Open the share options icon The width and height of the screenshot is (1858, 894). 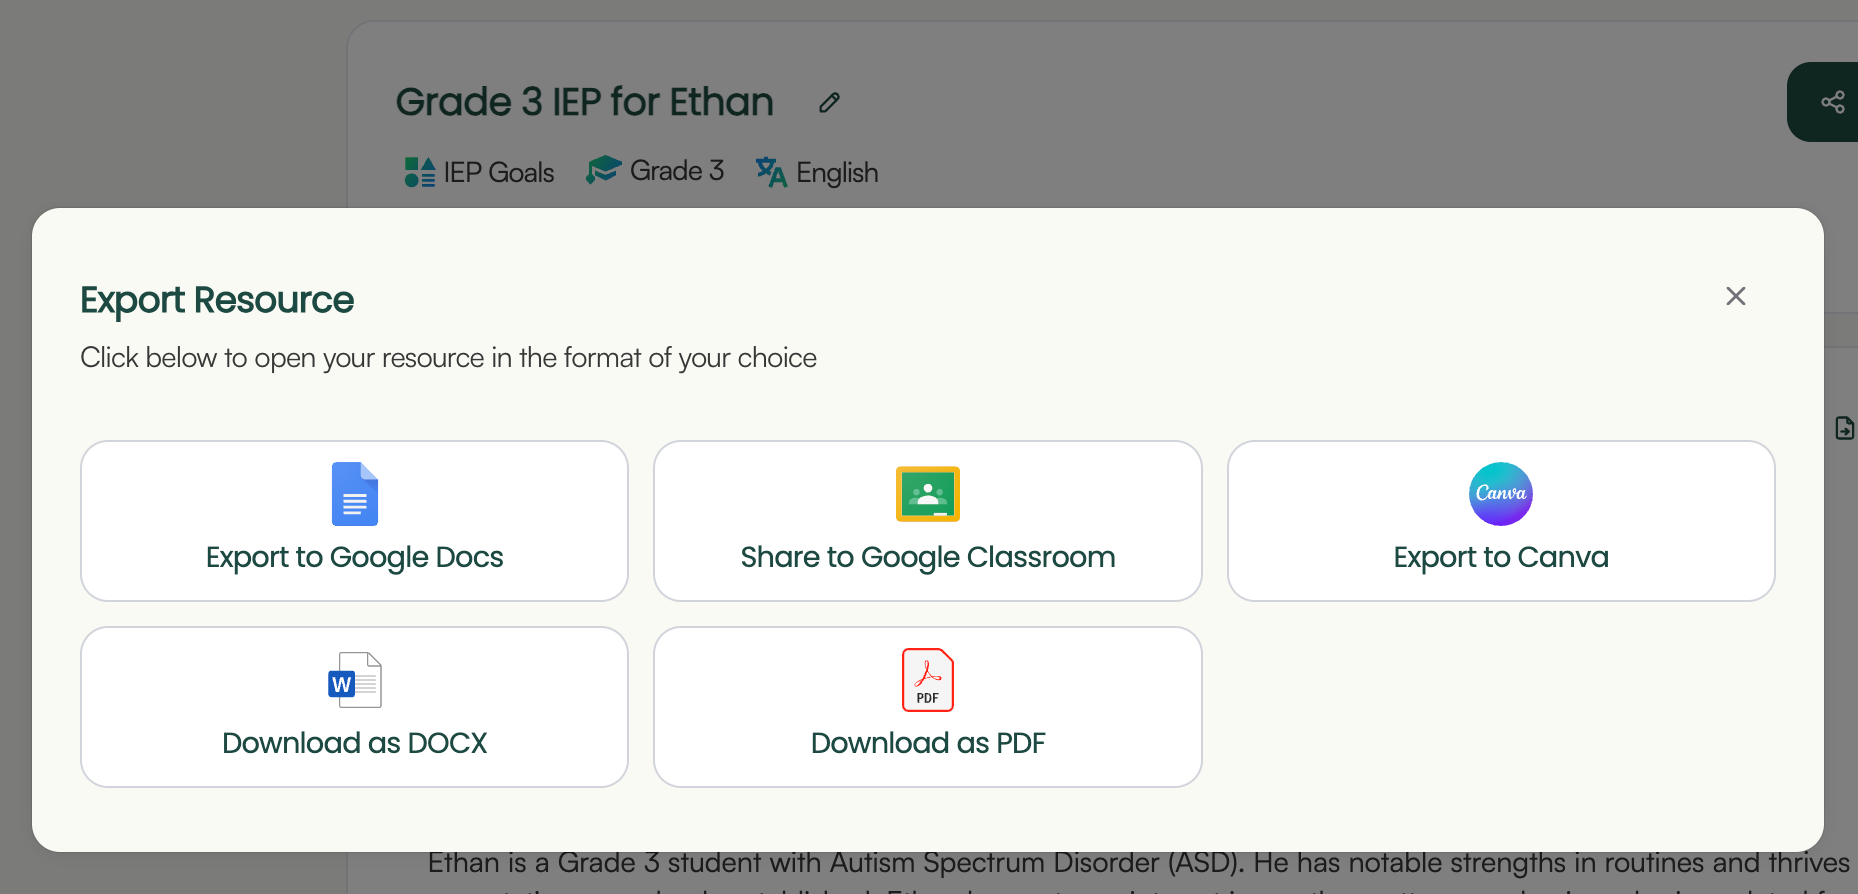[x=1833, y=101]
